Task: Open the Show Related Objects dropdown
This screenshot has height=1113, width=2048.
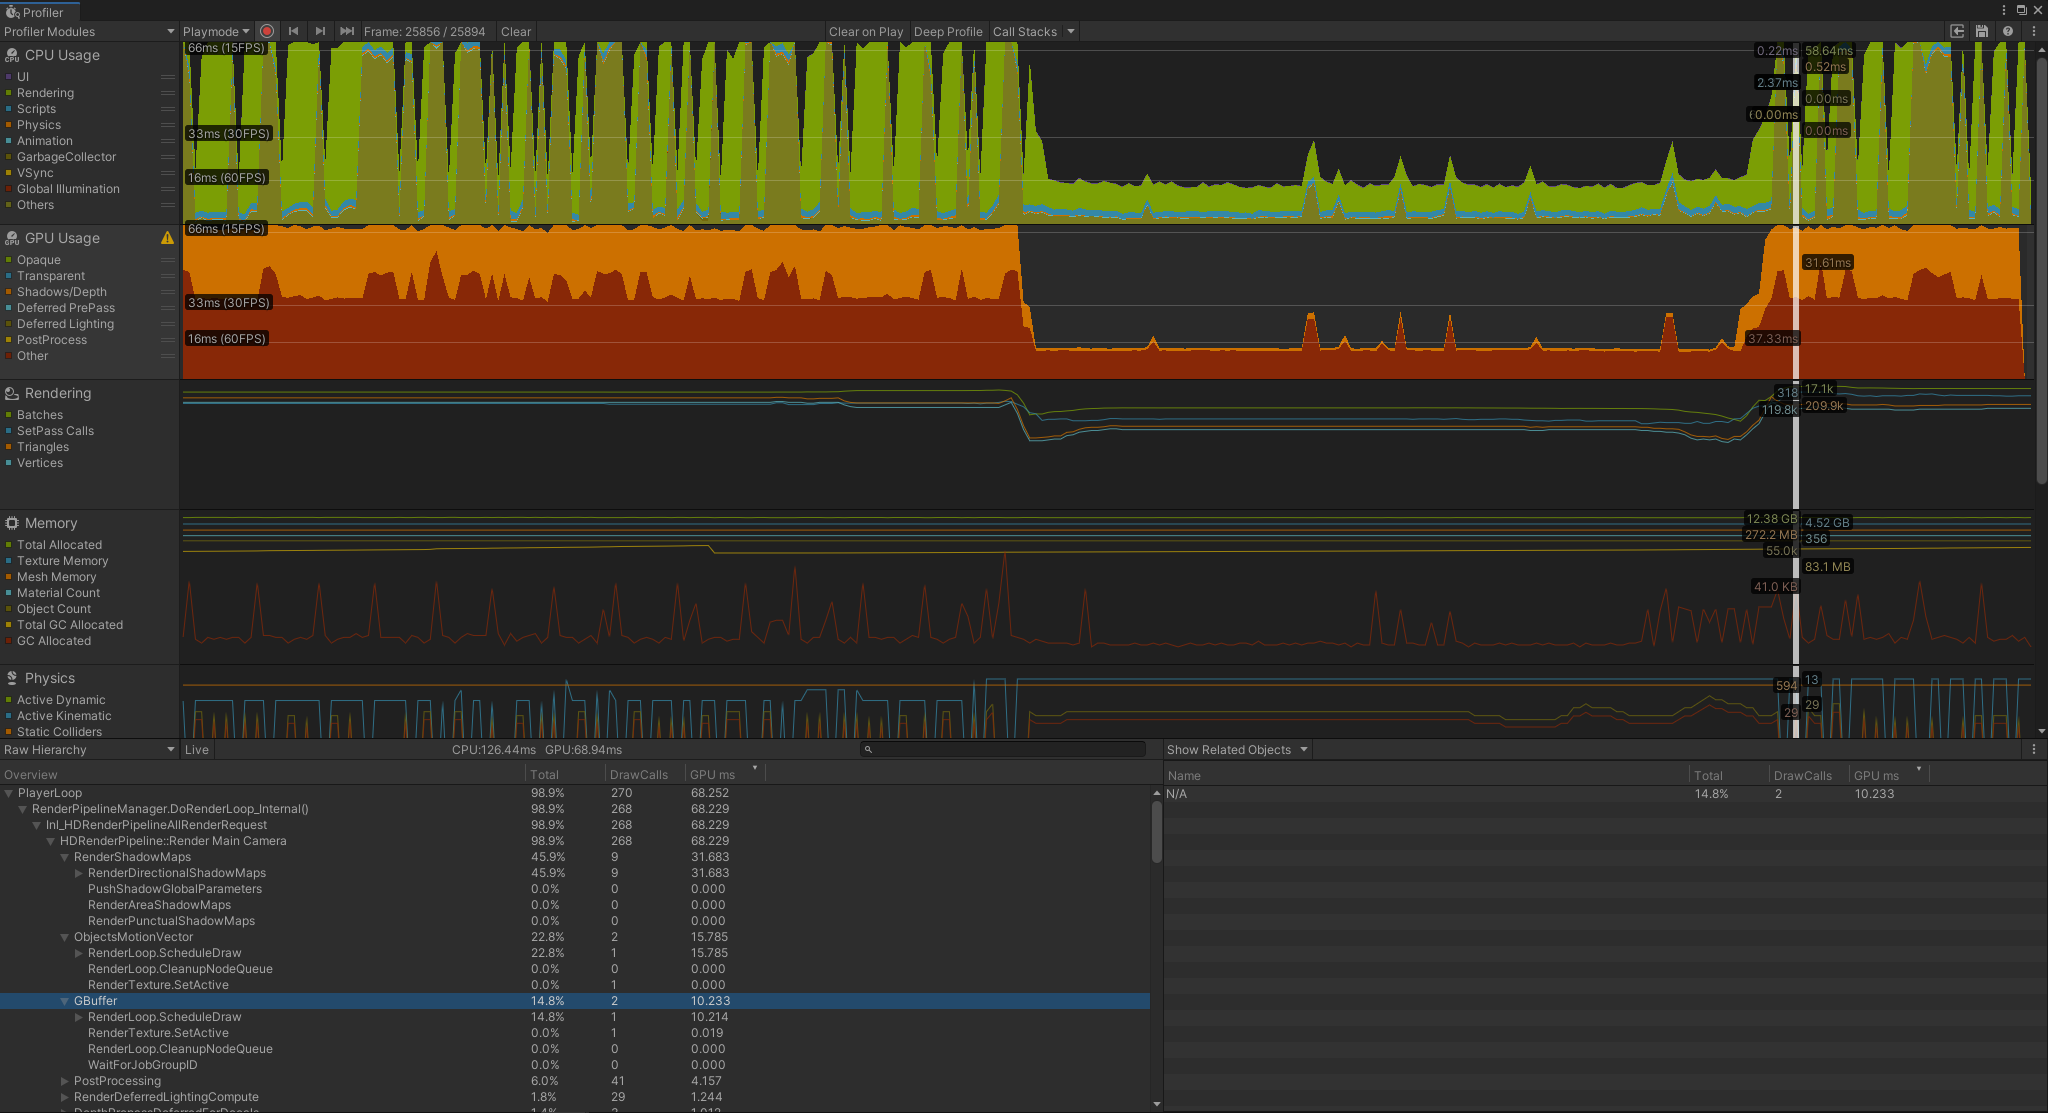Action: click(1237, 749)
